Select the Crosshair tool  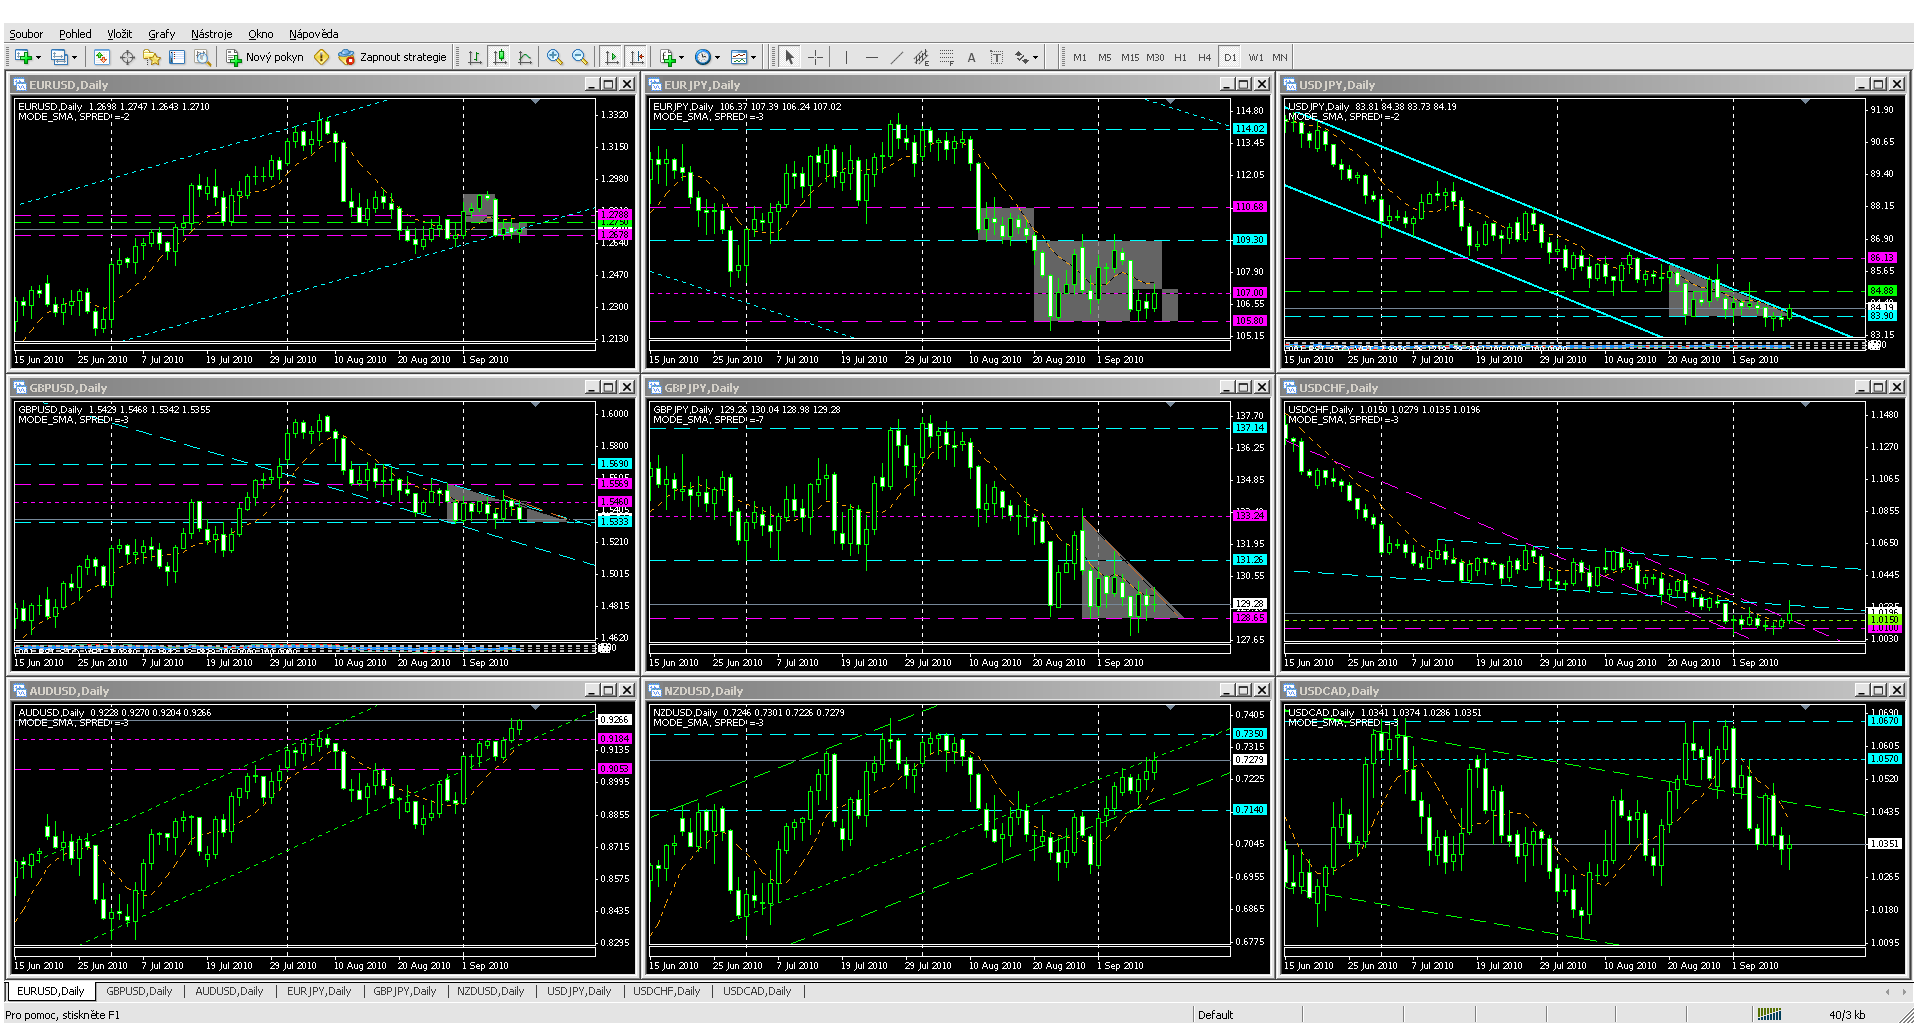[815, 57]
